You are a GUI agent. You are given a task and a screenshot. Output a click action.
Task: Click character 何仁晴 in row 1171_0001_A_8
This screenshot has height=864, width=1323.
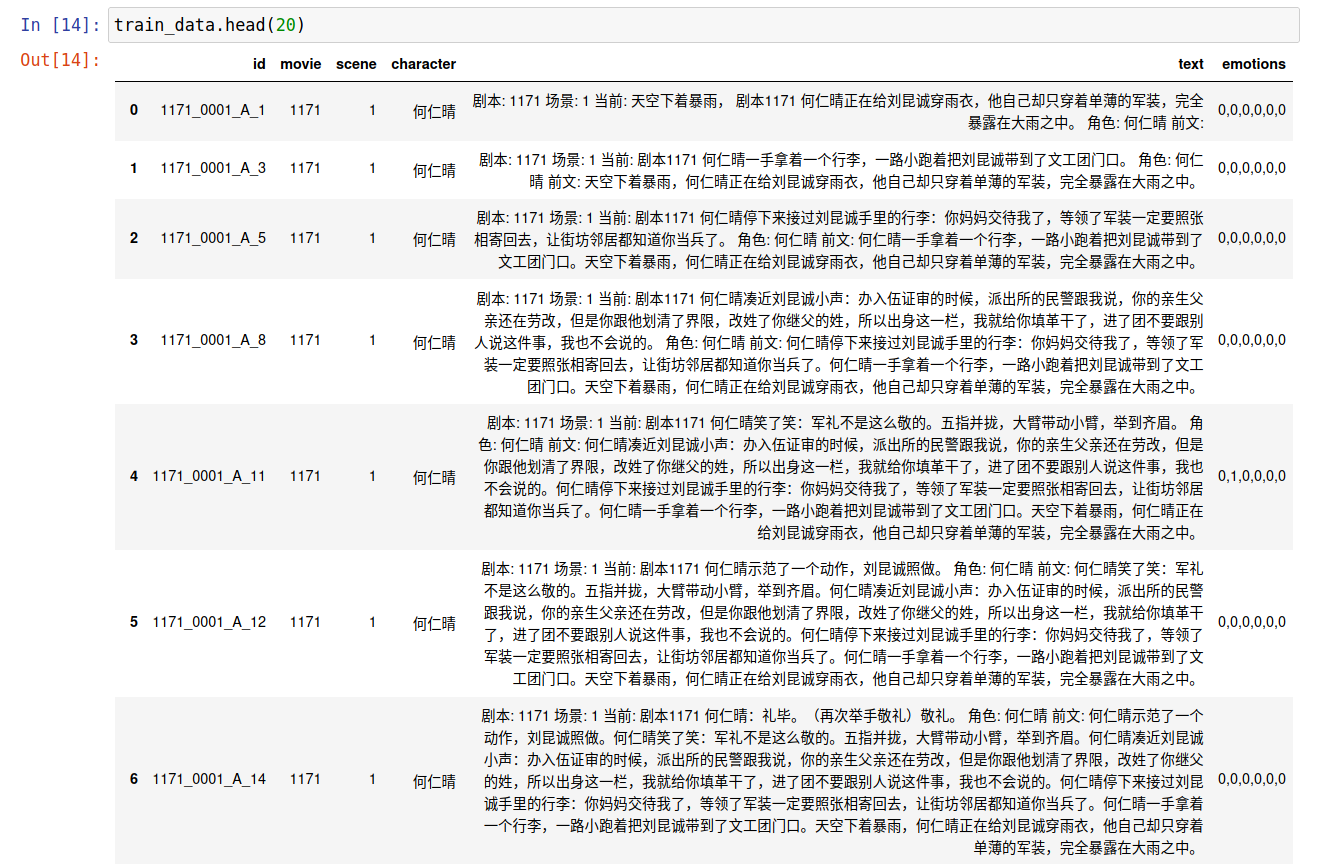pos(435,342)
